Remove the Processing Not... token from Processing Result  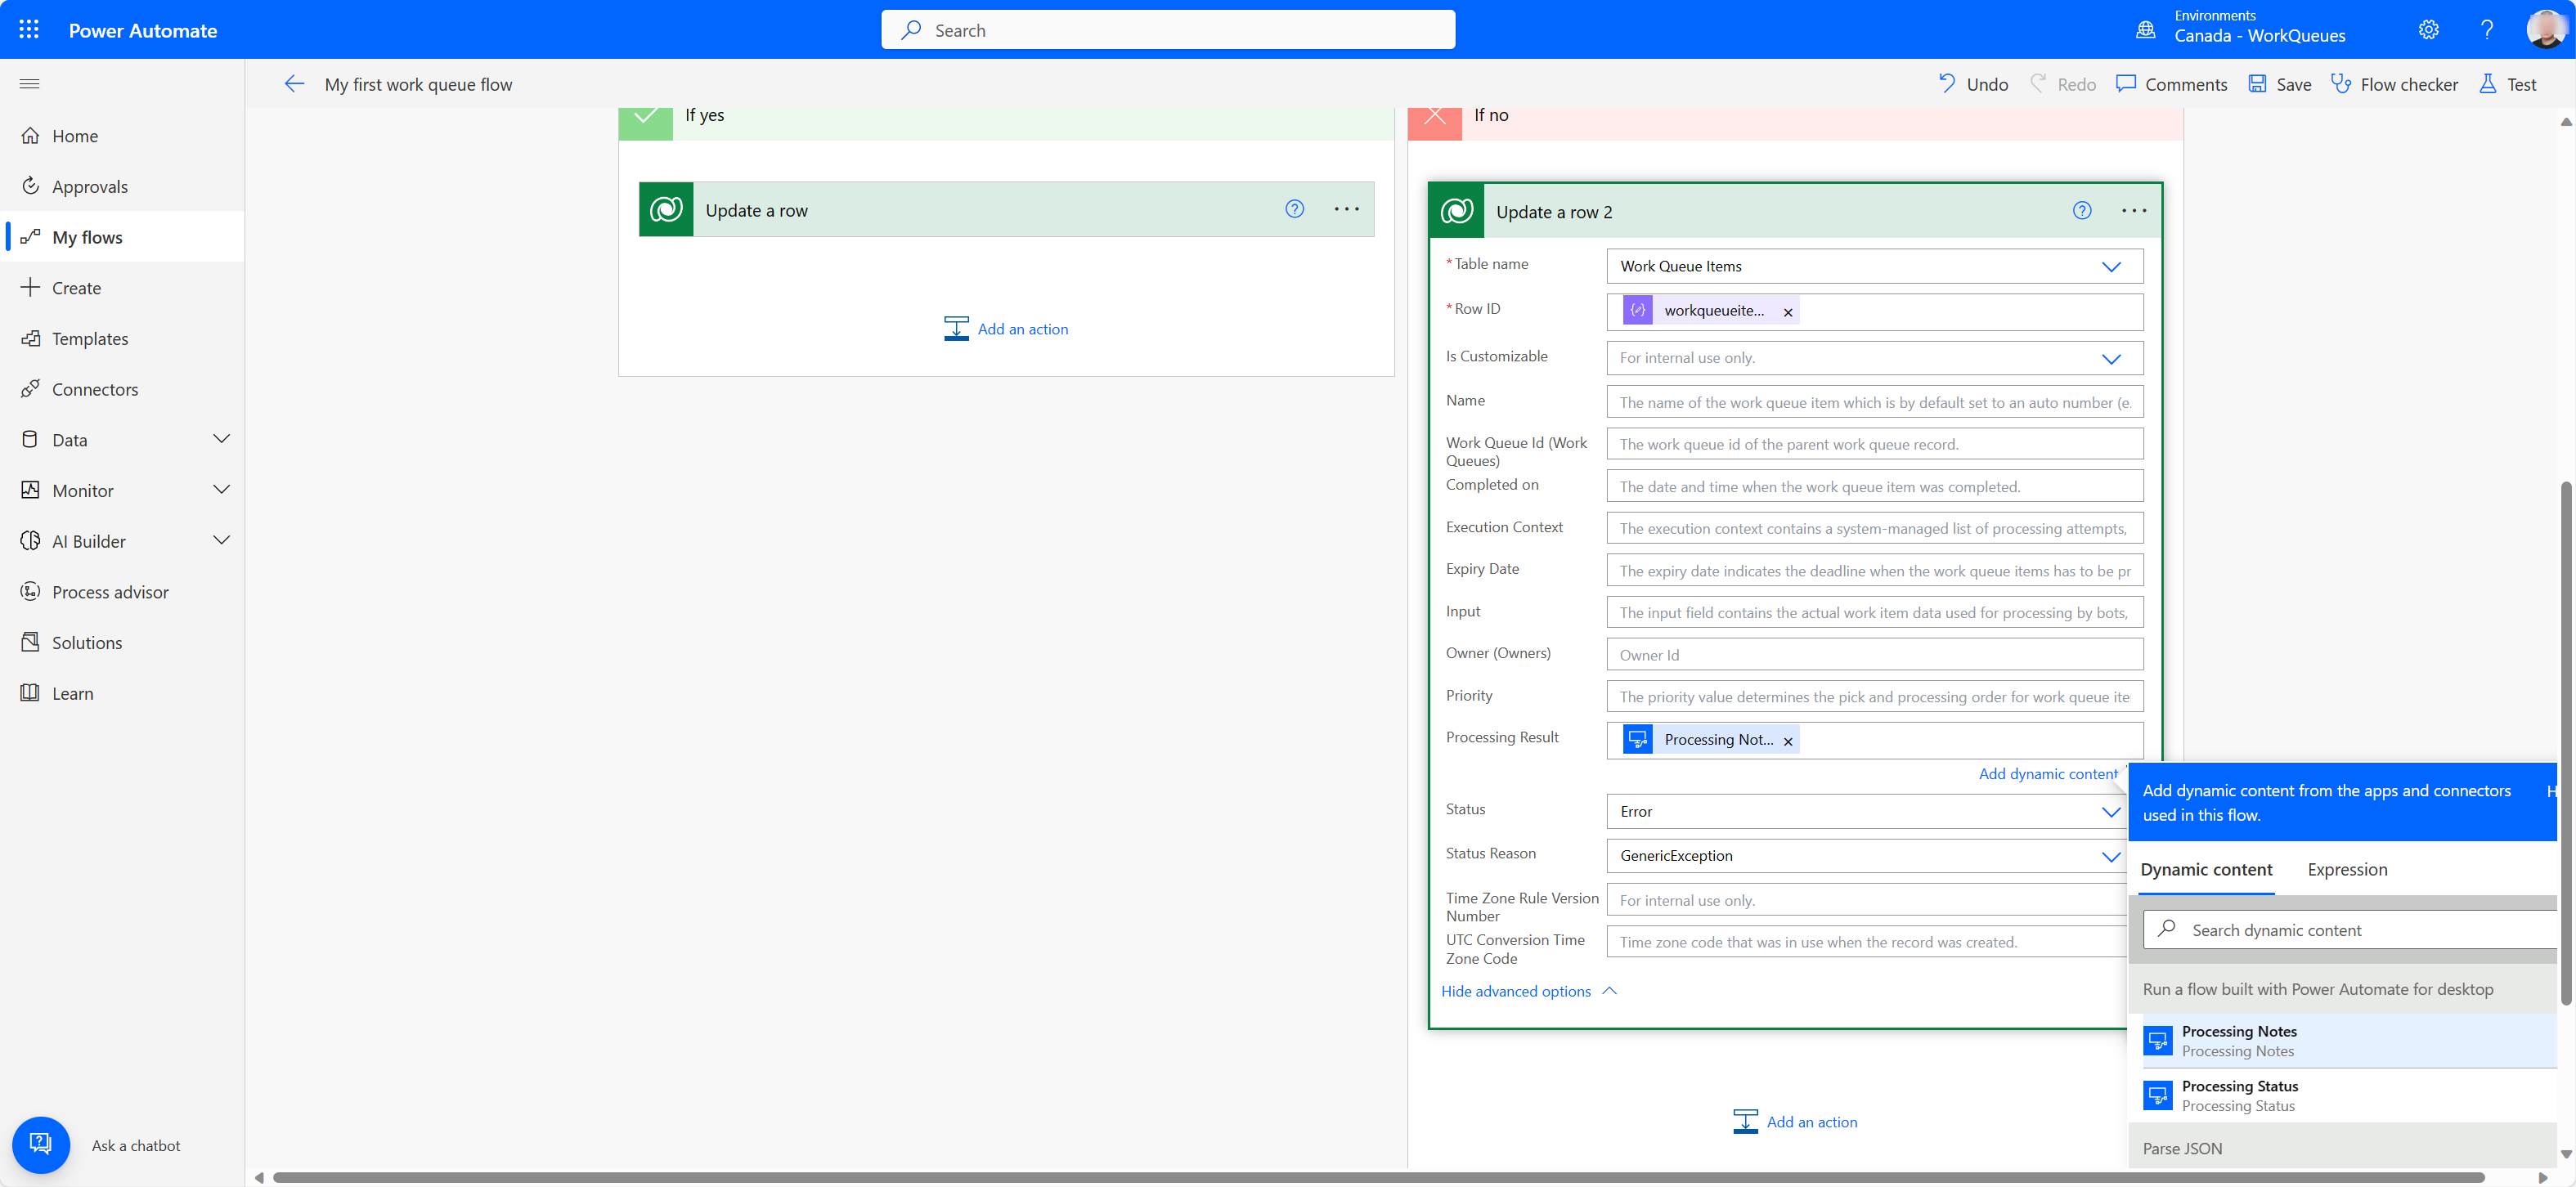point(1788,741)
